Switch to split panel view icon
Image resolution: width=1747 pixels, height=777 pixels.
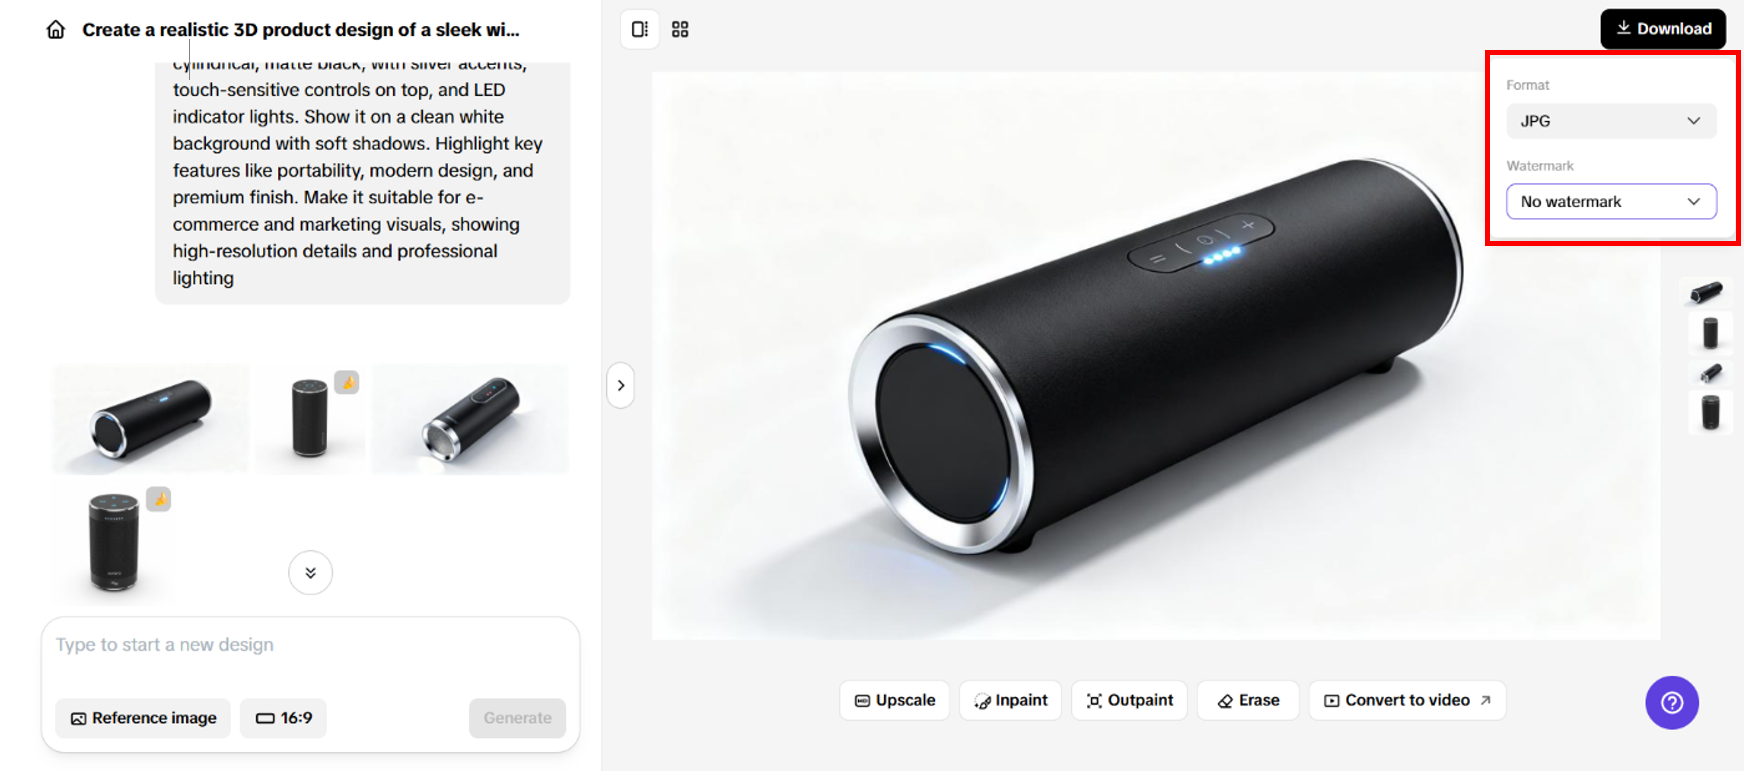(640, 29)
